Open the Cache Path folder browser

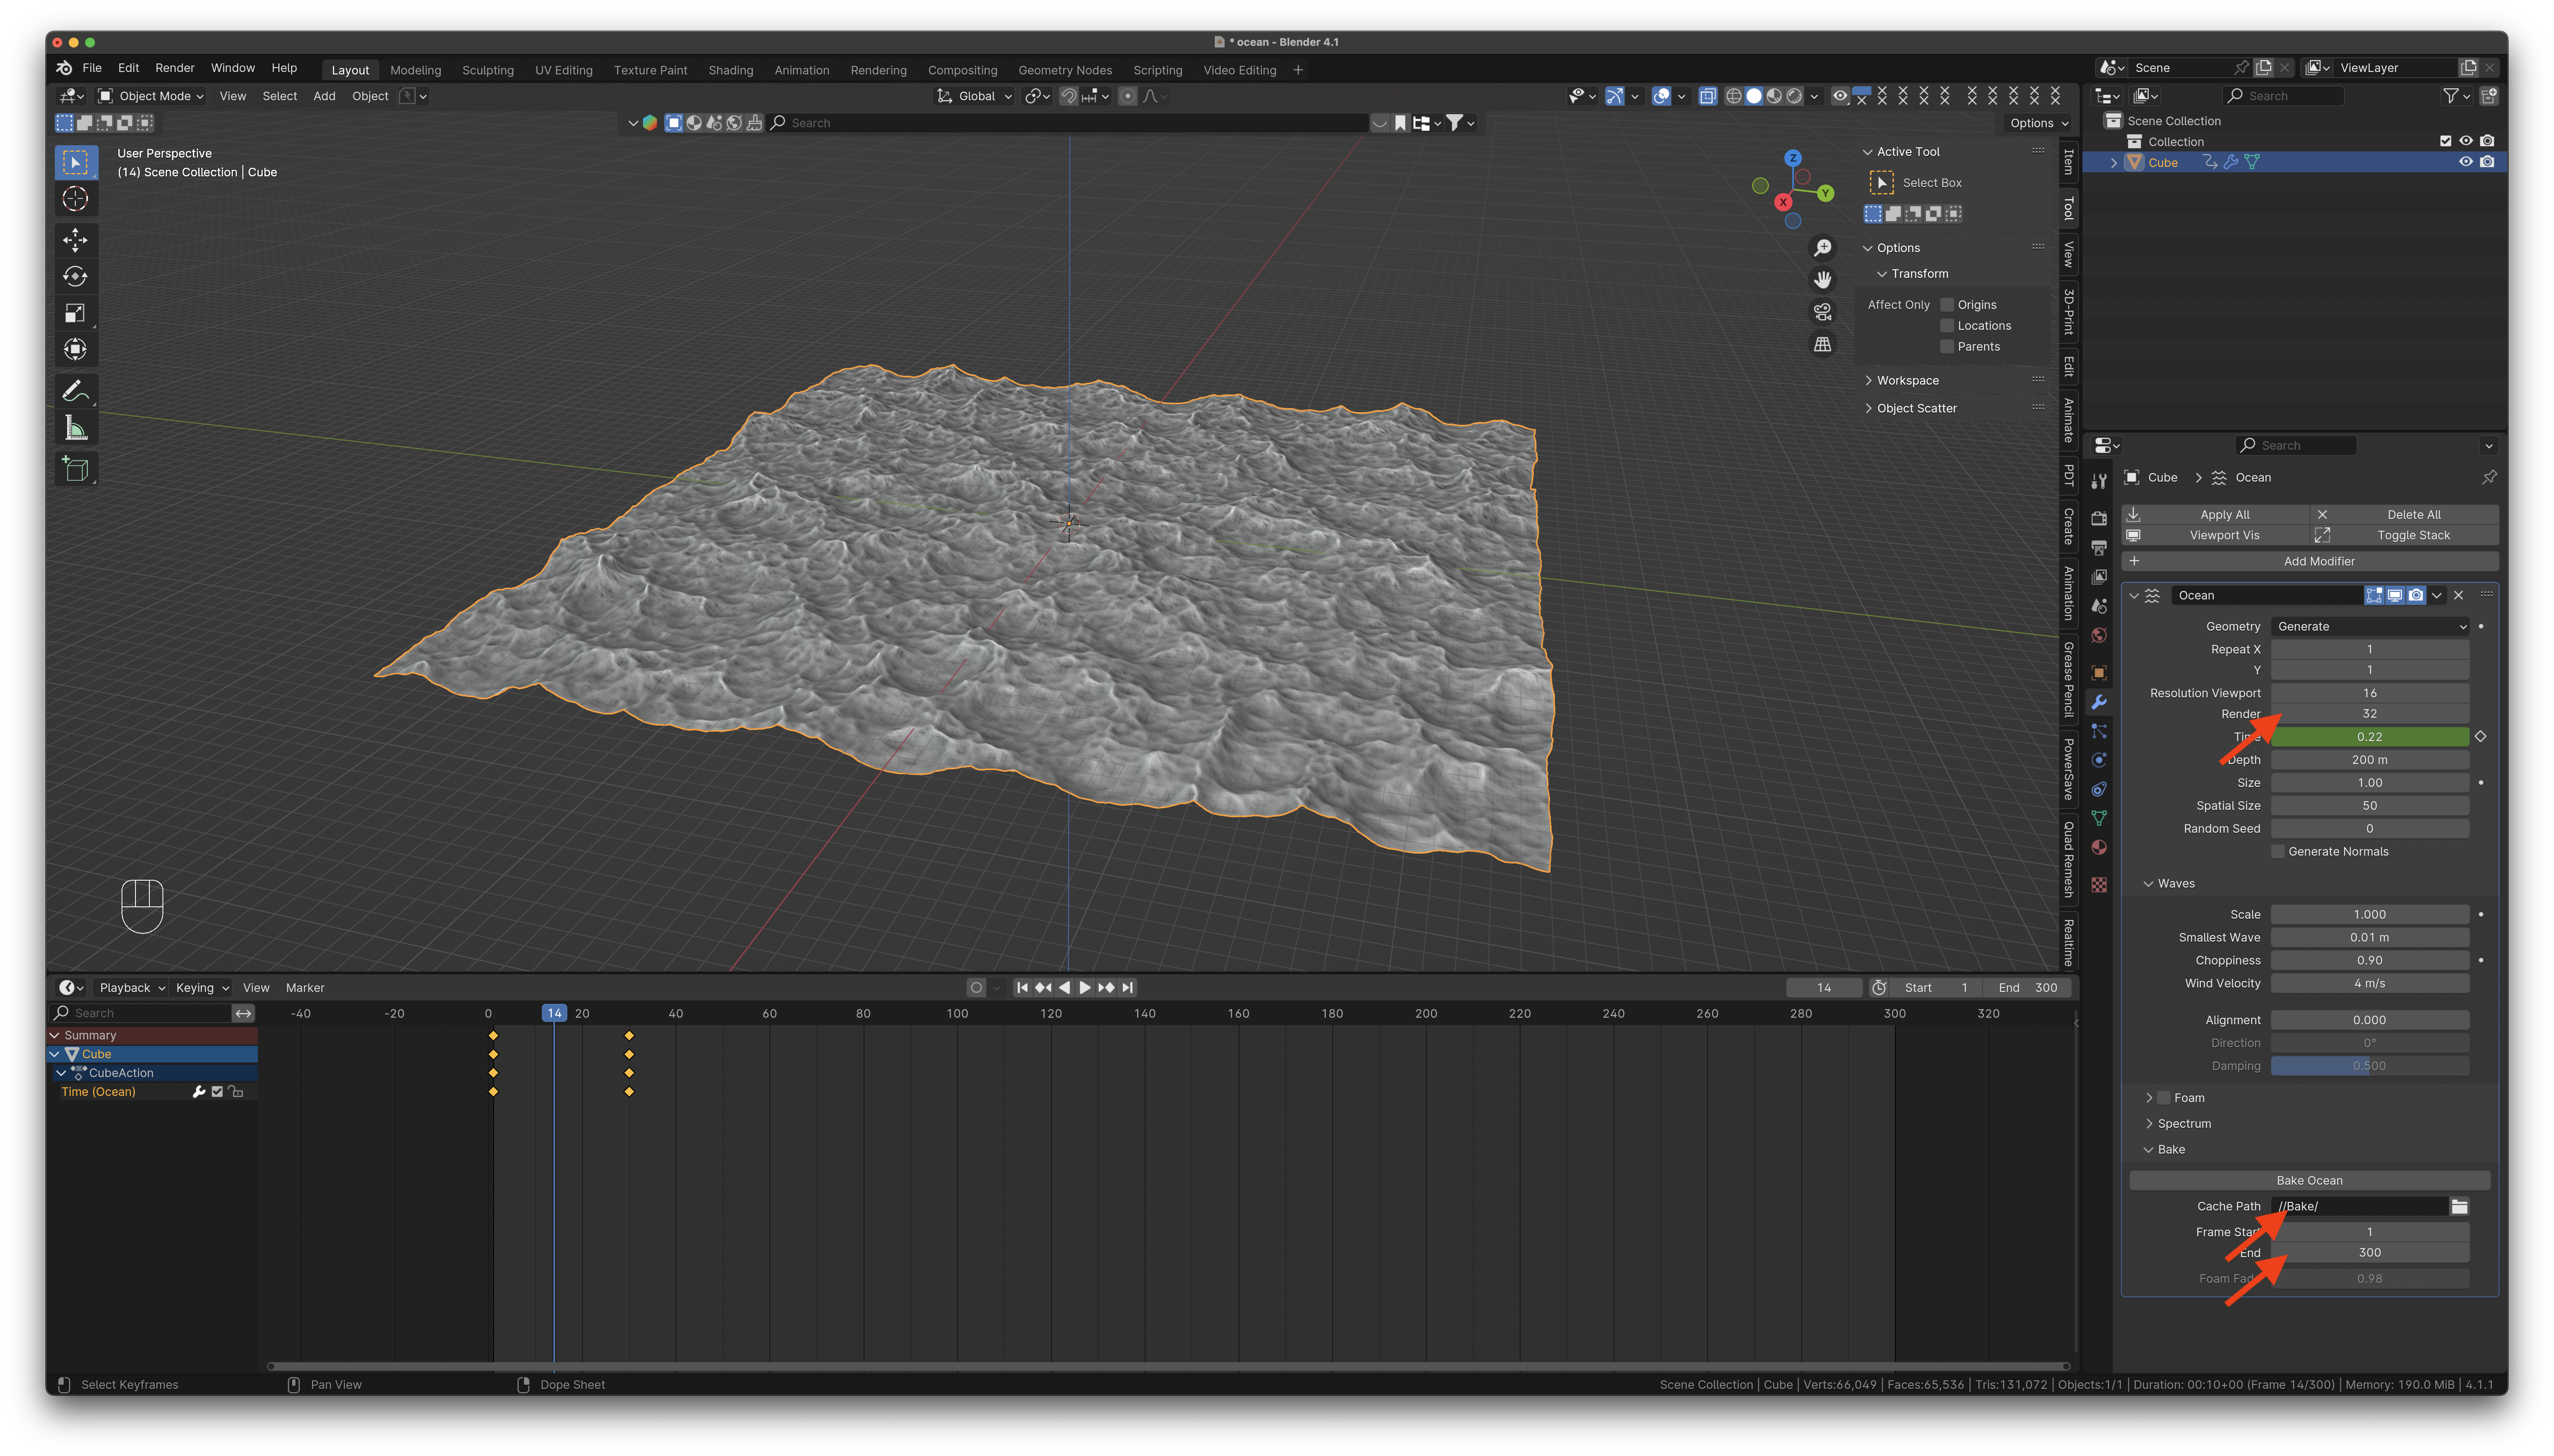point(2459,1207)
